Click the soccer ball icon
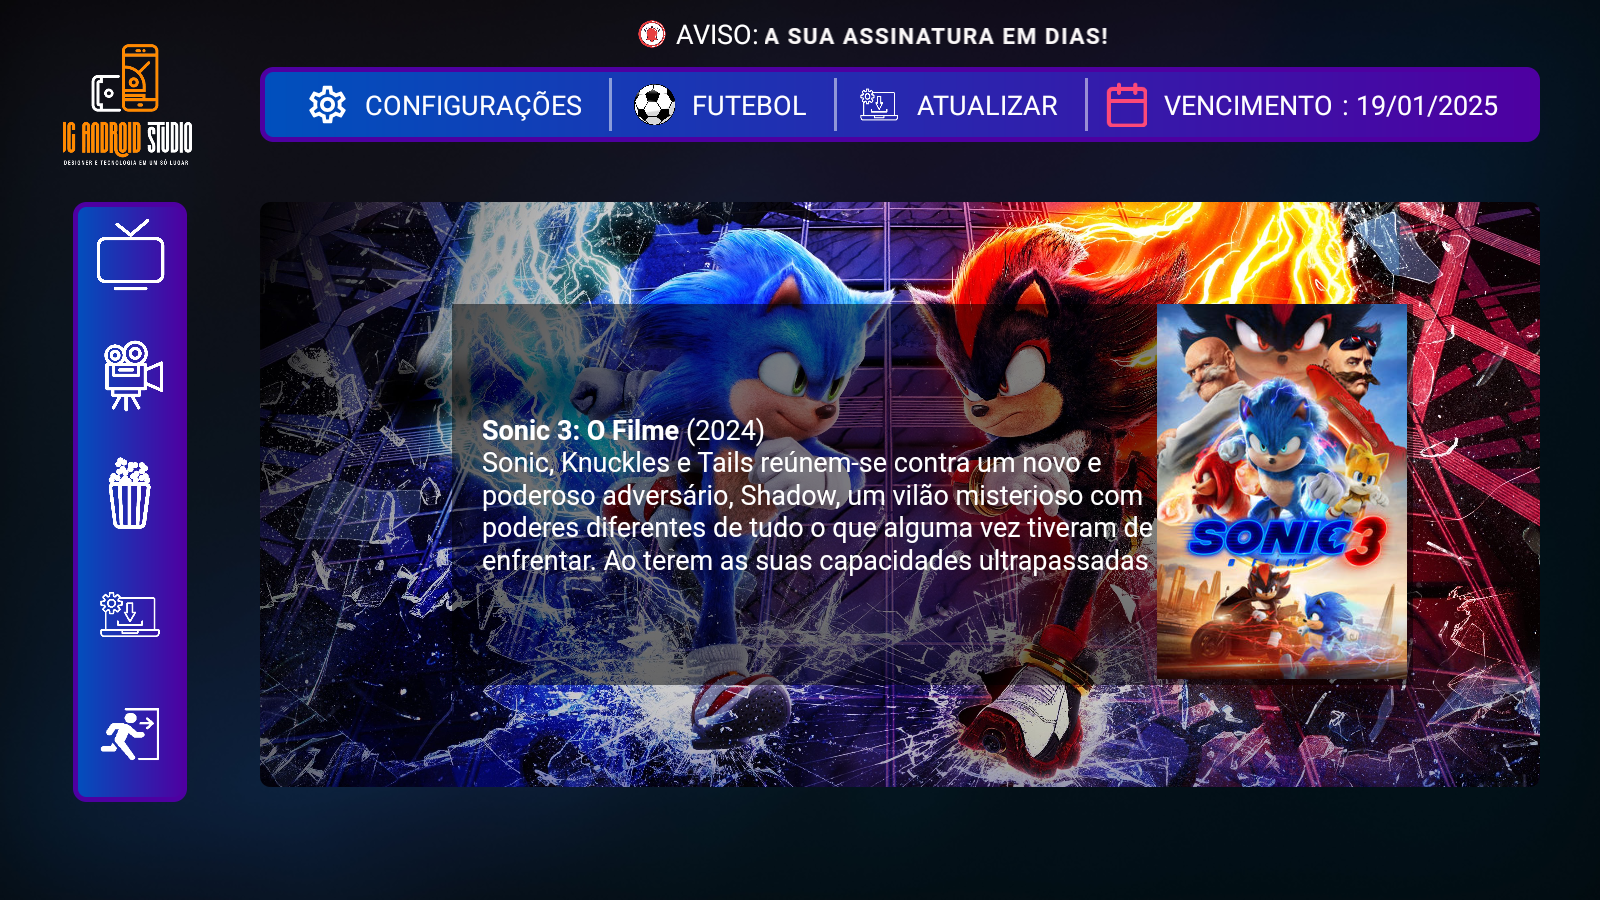The height and width of the screenshot is (900, 1600). click(655, 105)
